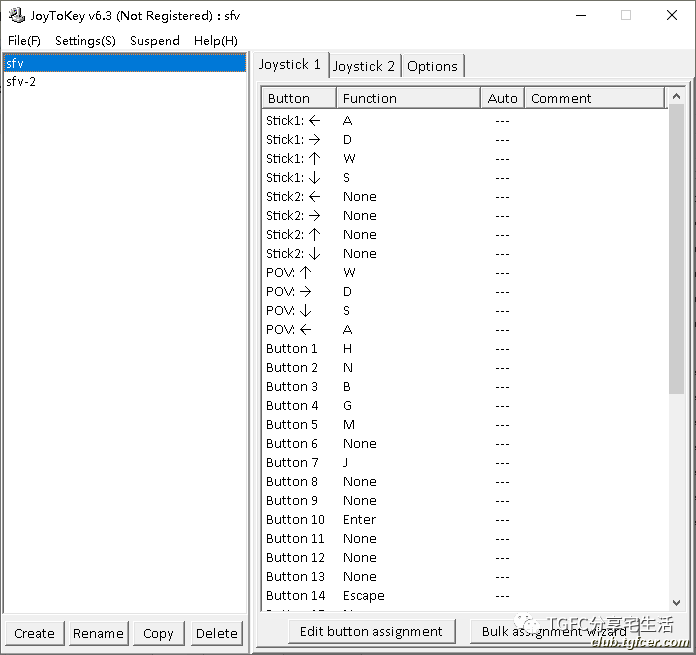Viewport: 696px width, 655px height.
Task: Select the Button 2 row
Action: click(465, 368)
